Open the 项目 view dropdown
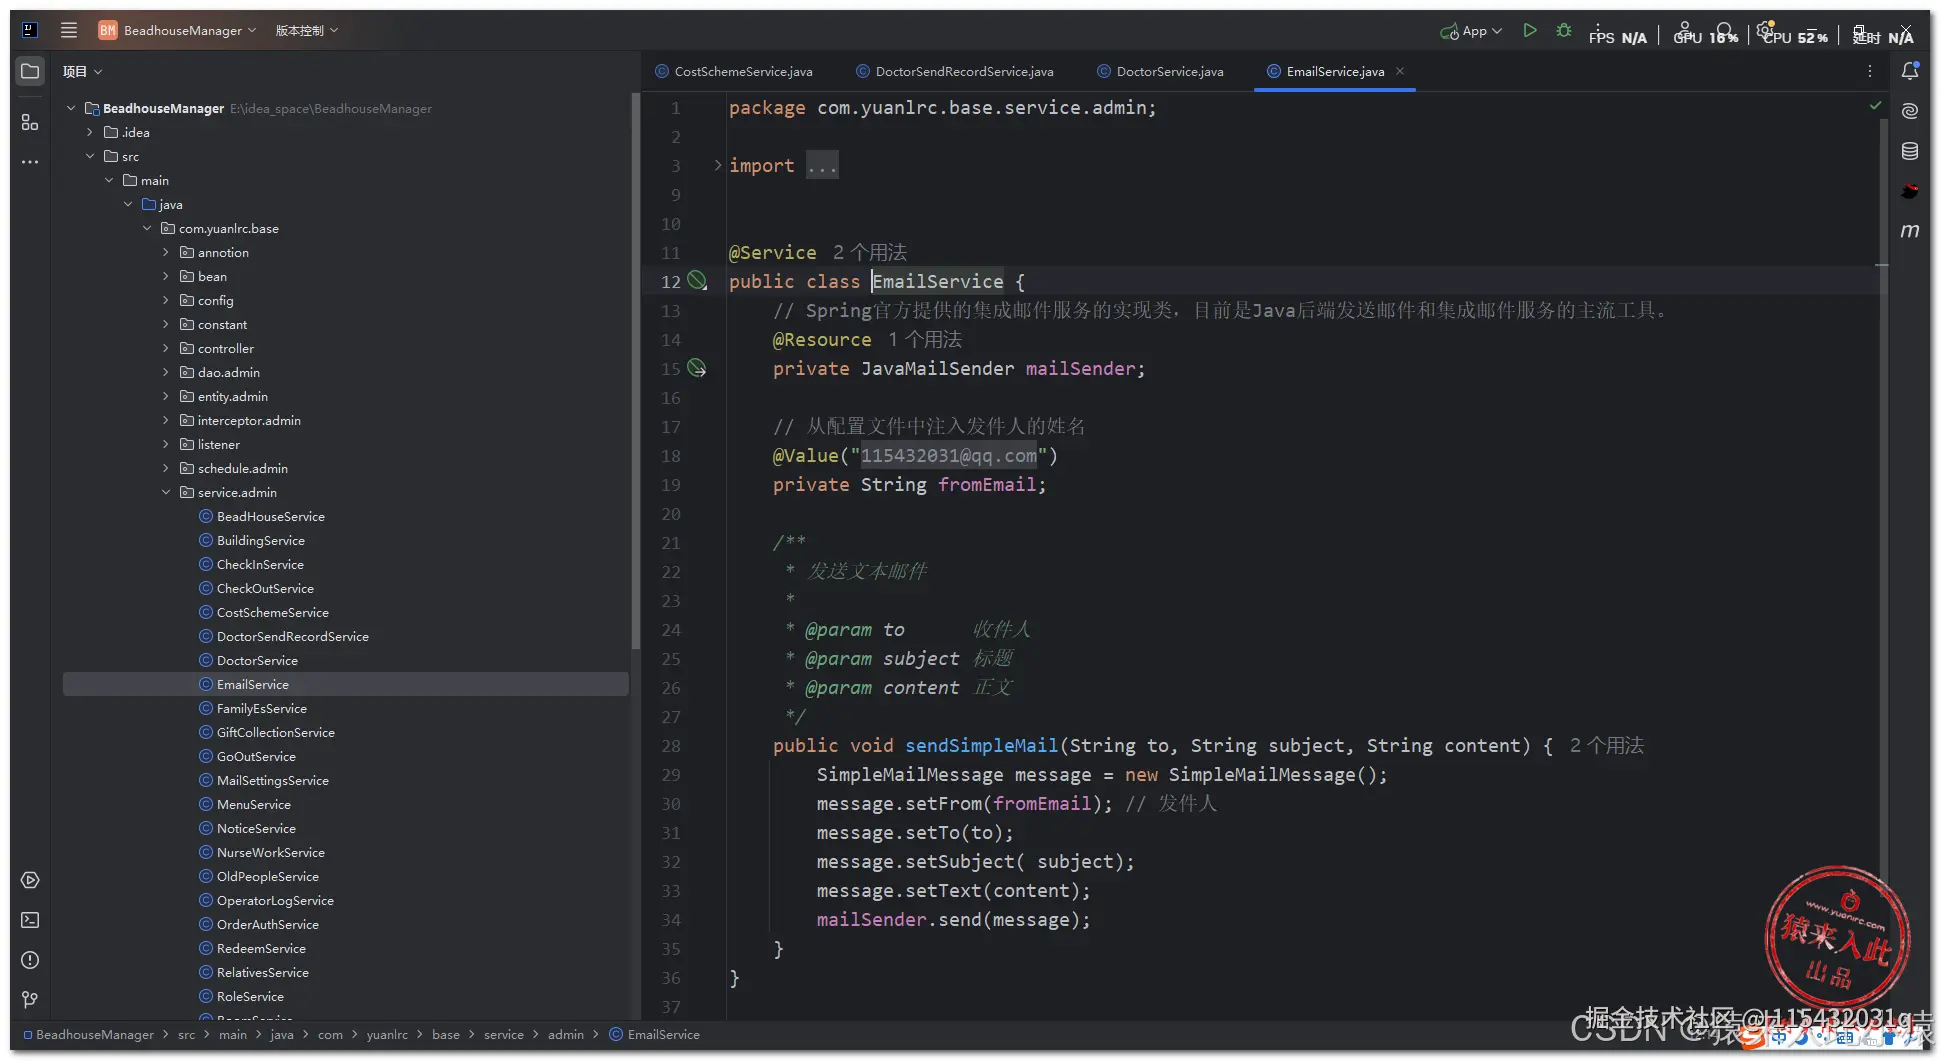Screen dimensions: 1941x1061 pos(82,71)
